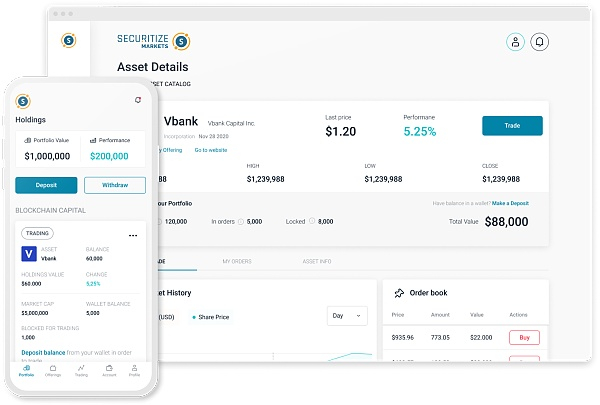Screen dimensions: 600x405
Task: Switch to the ASSET INFO tab
Action: 317,261
